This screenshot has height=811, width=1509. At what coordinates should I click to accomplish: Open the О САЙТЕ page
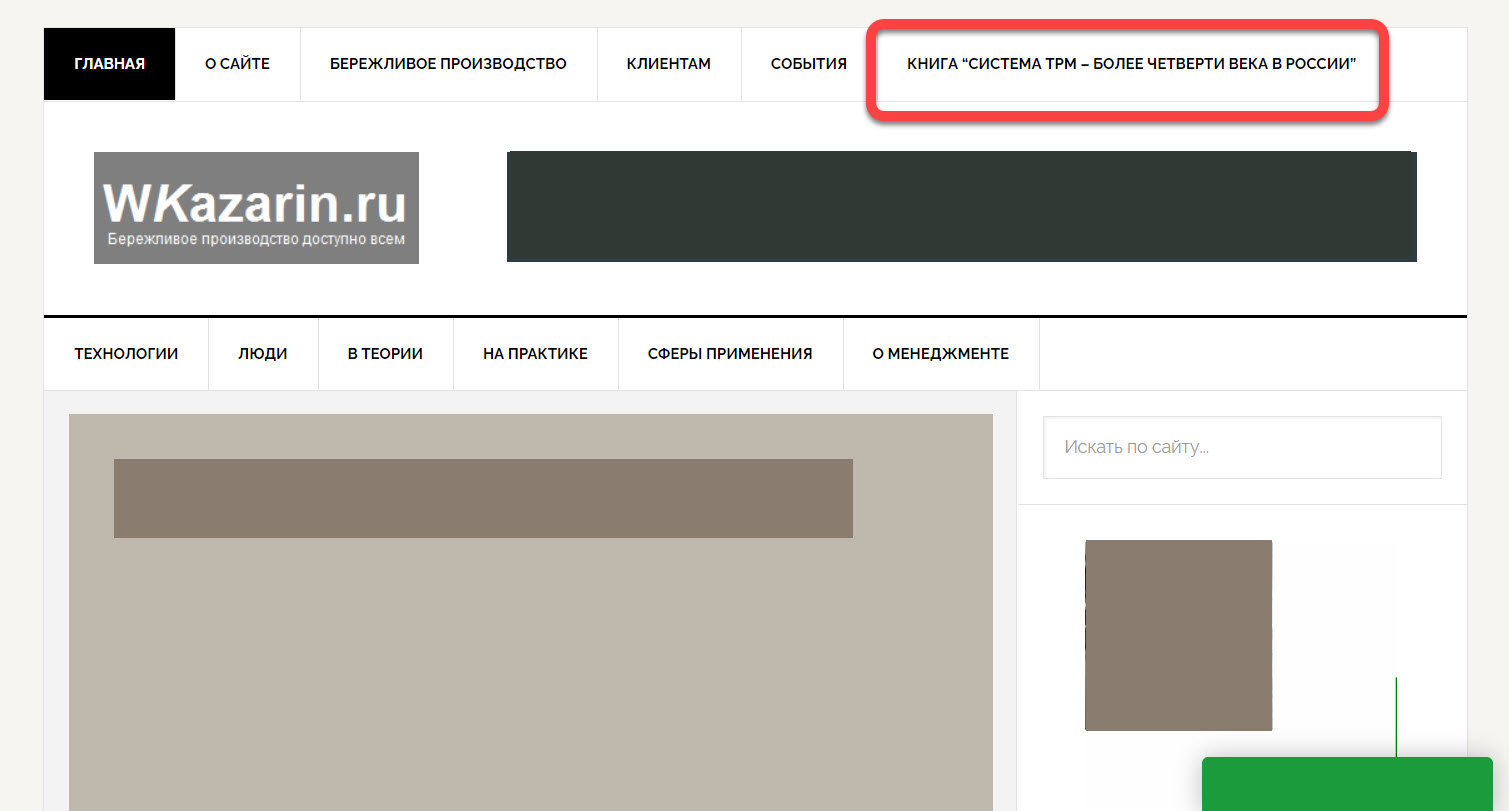click(237, 63)
